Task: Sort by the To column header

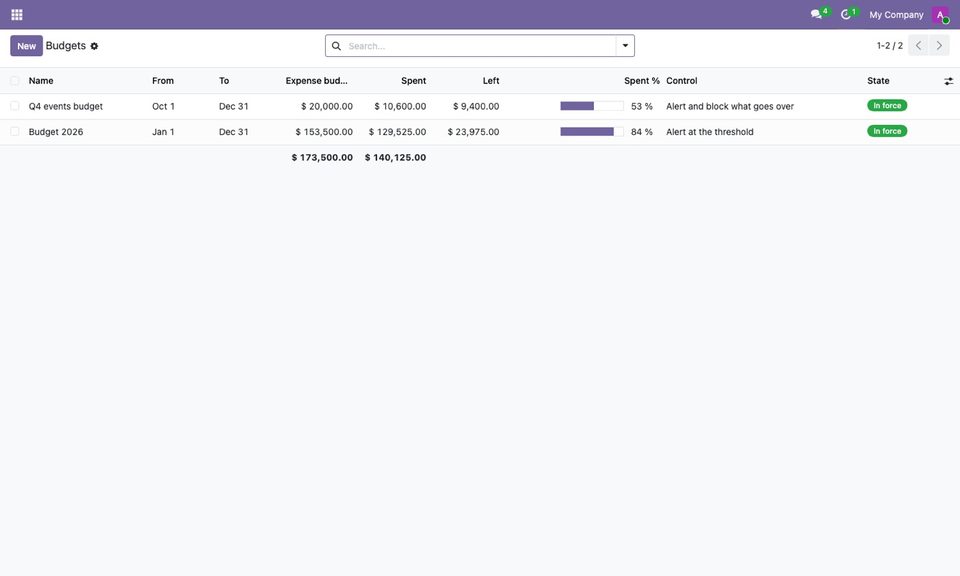Action: [x=224, y=81]
